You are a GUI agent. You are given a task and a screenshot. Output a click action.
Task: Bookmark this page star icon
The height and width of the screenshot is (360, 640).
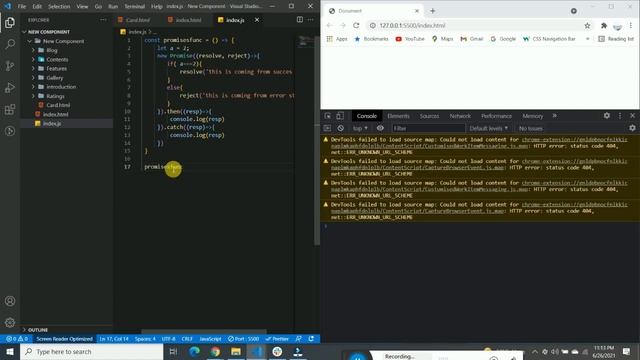(587, 25)
